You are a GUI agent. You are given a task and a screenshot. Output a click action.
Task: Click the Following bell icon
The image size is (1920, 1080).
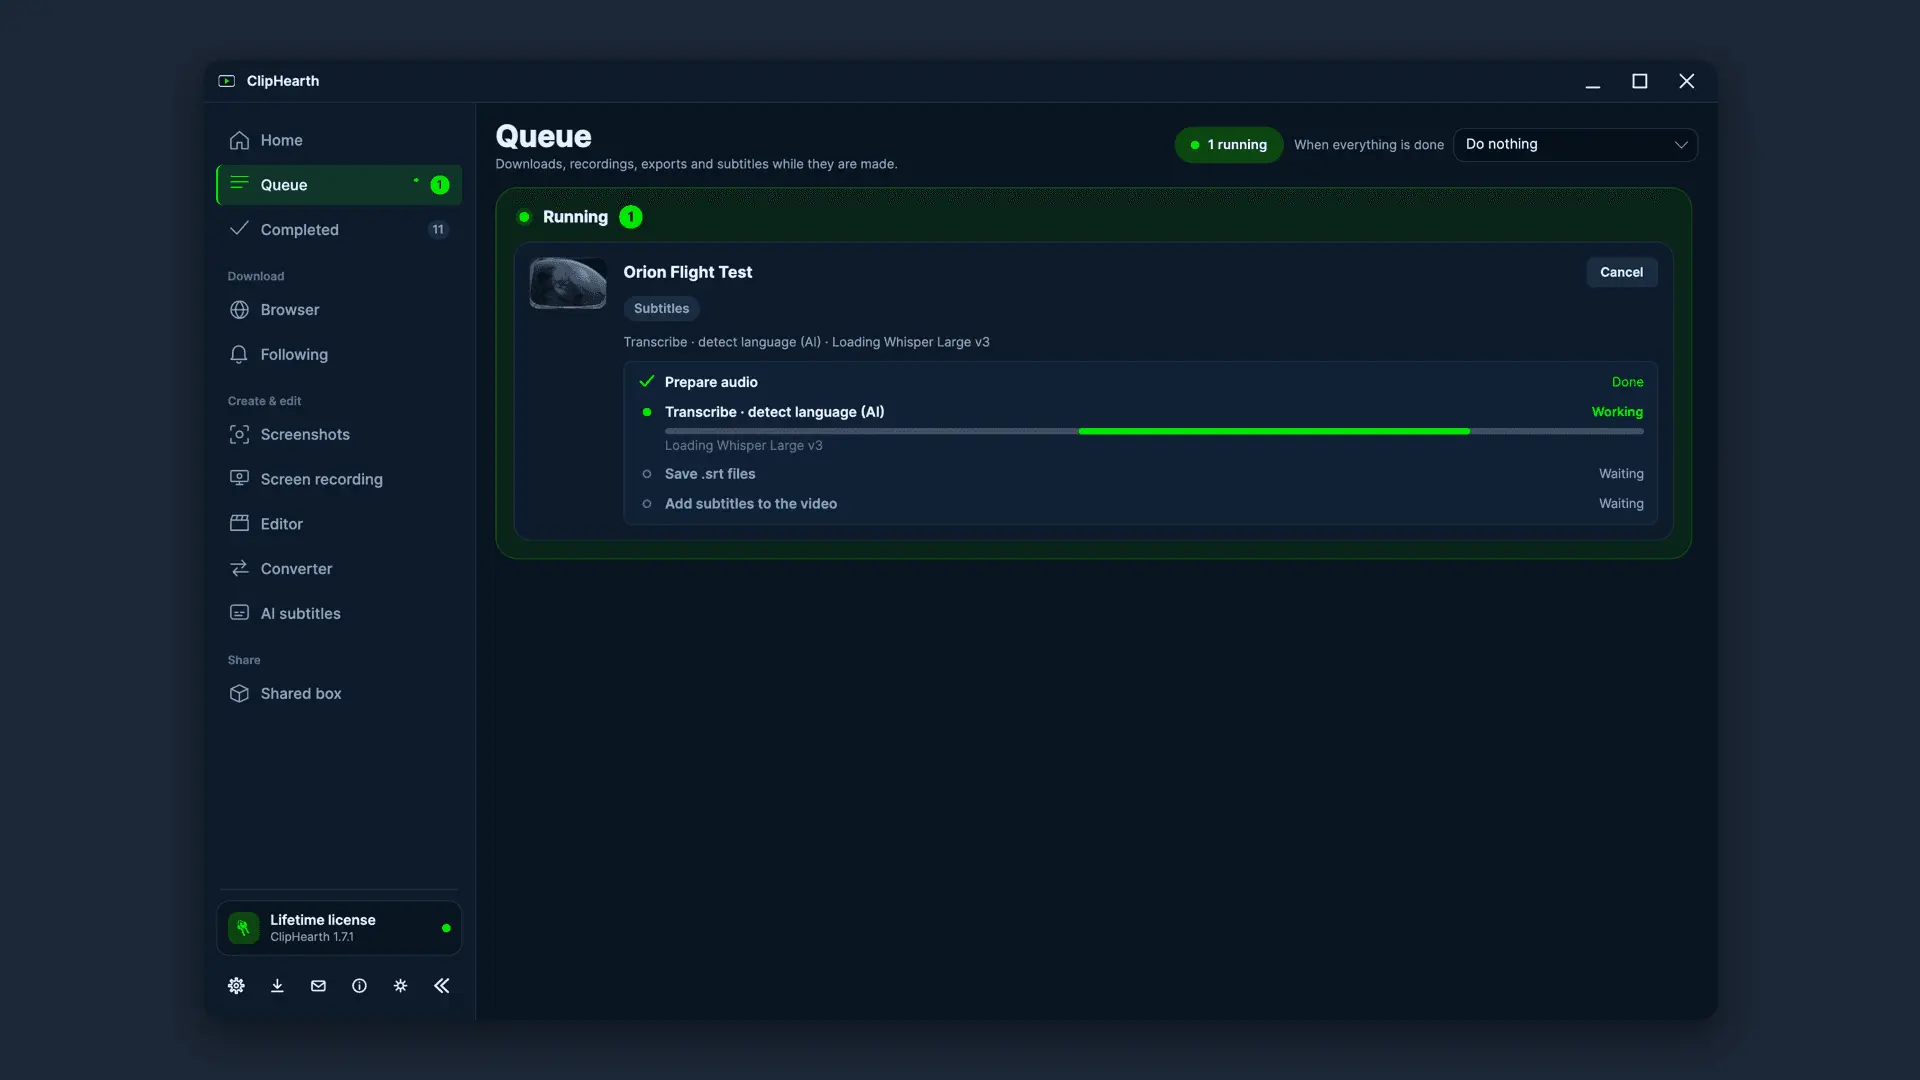coord(239,355)
